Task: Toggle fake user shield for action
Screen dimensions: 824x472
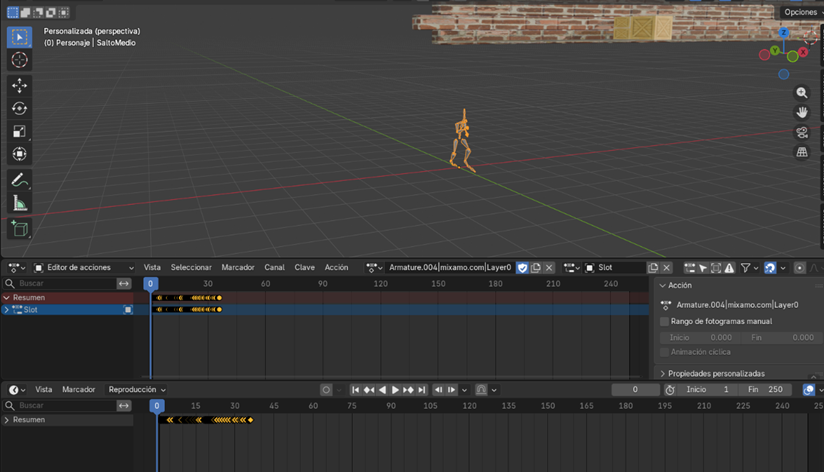Action: coord(522,268)
